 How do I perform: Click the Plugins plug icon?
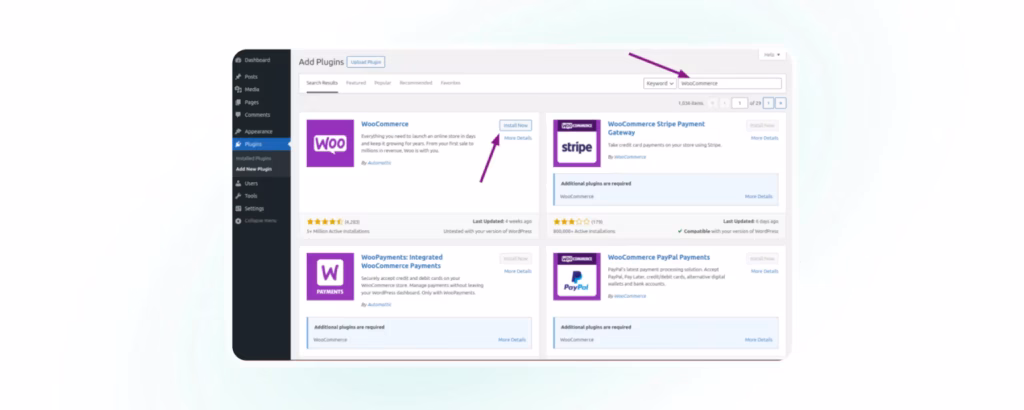click(238, 144)
